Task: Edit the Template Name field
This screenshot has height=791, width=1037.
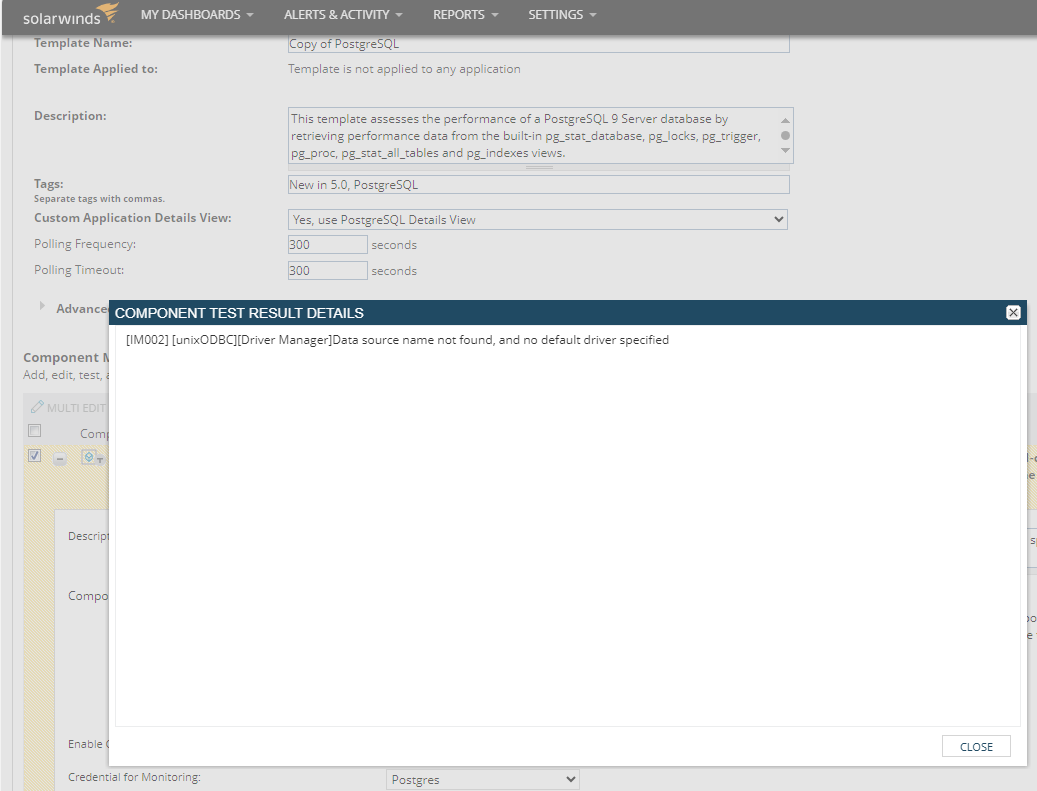Action: (x=538, y=44)
